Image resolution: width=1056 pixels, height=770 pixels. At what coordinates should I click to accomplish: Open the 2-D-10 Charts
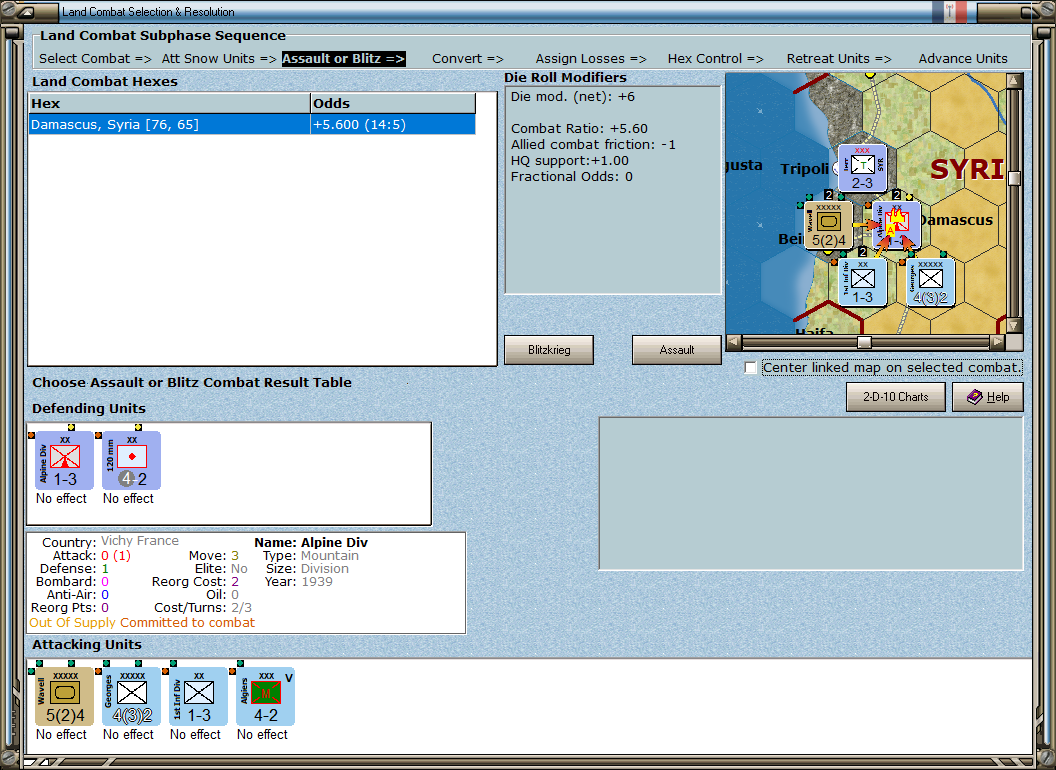point(896,397)
